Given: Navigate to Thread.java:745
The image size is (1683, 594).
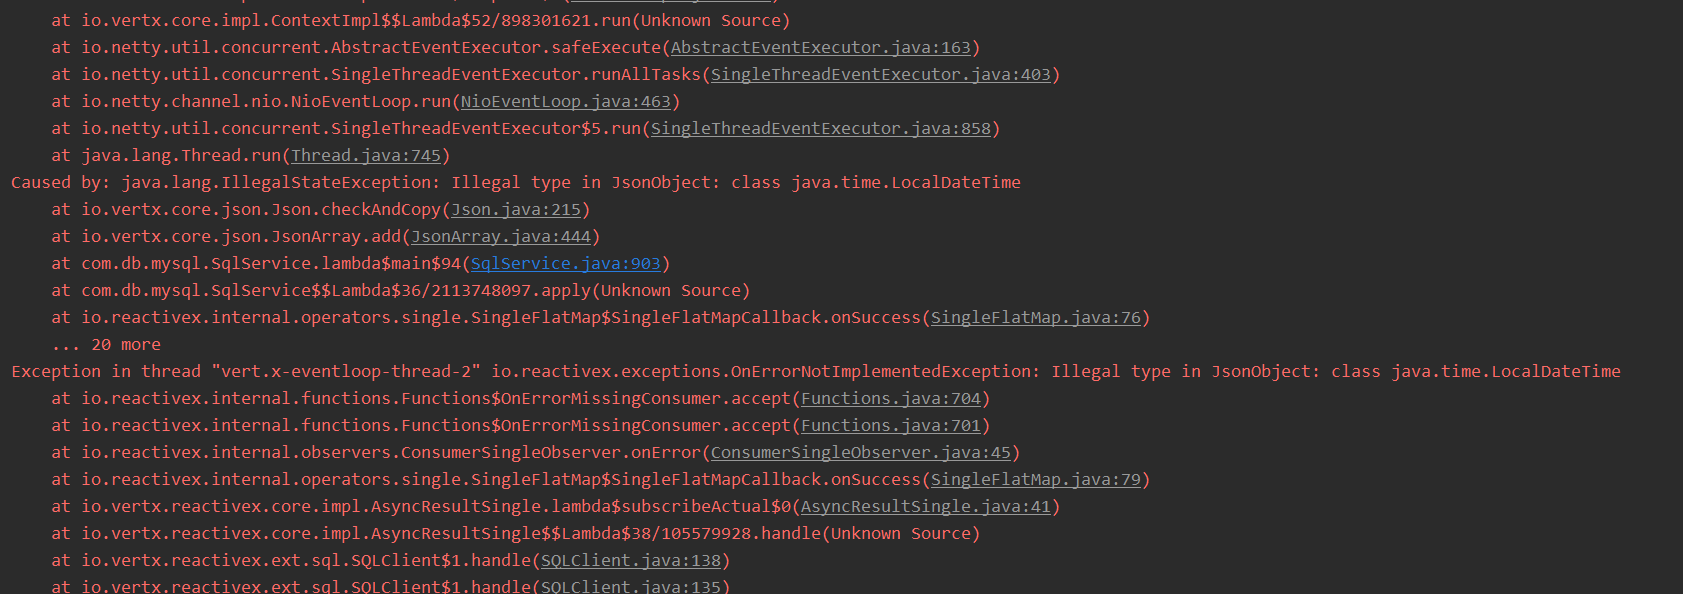Looking at the screenshot, I should 366,155.
